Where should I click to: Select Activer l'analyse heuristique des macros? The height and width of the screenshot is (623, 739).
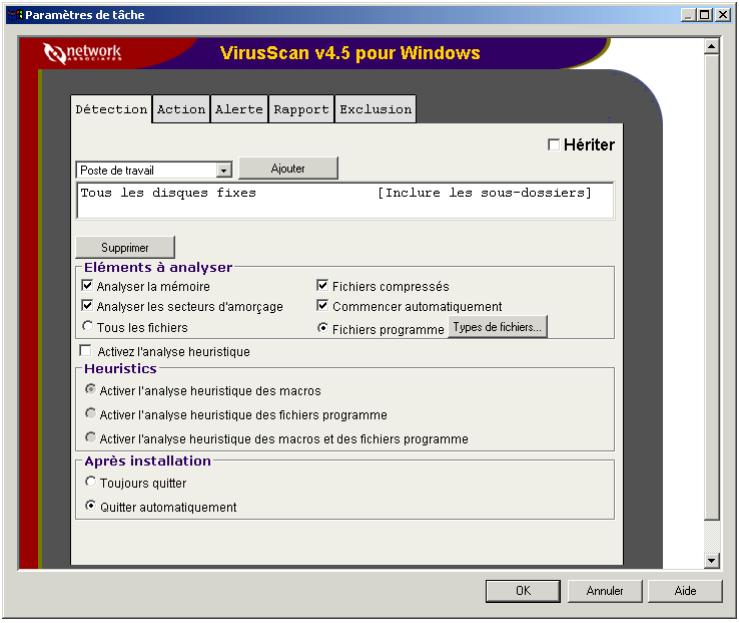pyautogui.click(x=90, y=389)
